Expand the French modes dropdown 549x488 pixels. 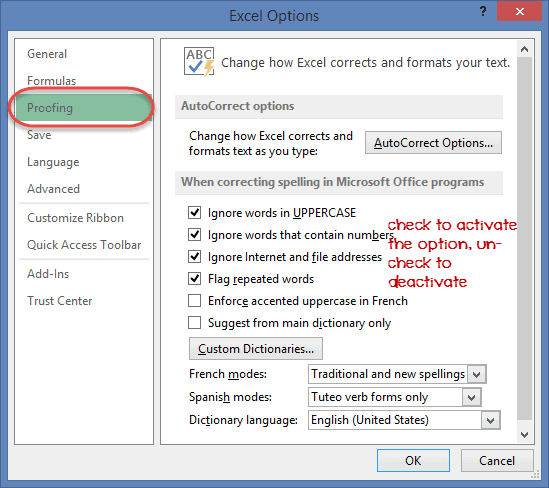click(x=477, y=374)
